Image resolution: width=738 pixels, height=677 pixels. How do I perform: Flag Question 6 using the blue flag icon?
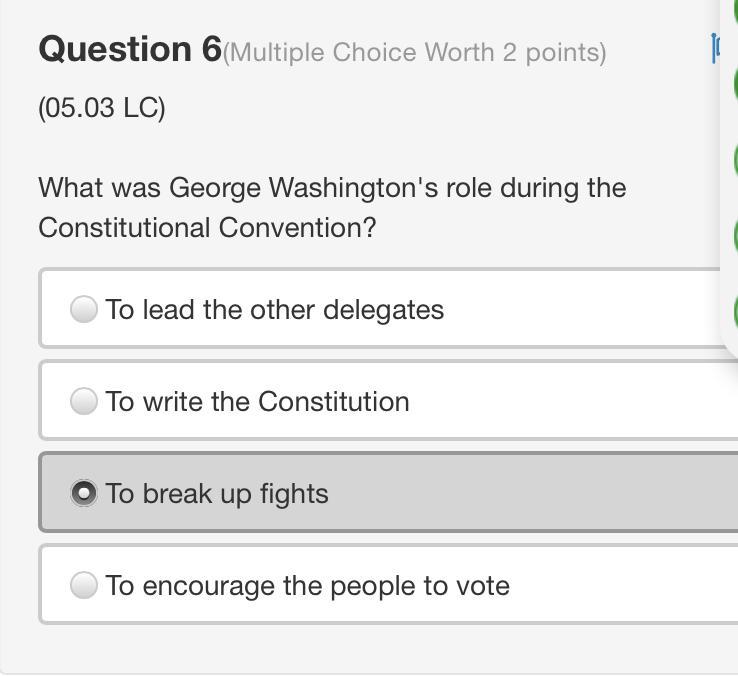(715, 48)
